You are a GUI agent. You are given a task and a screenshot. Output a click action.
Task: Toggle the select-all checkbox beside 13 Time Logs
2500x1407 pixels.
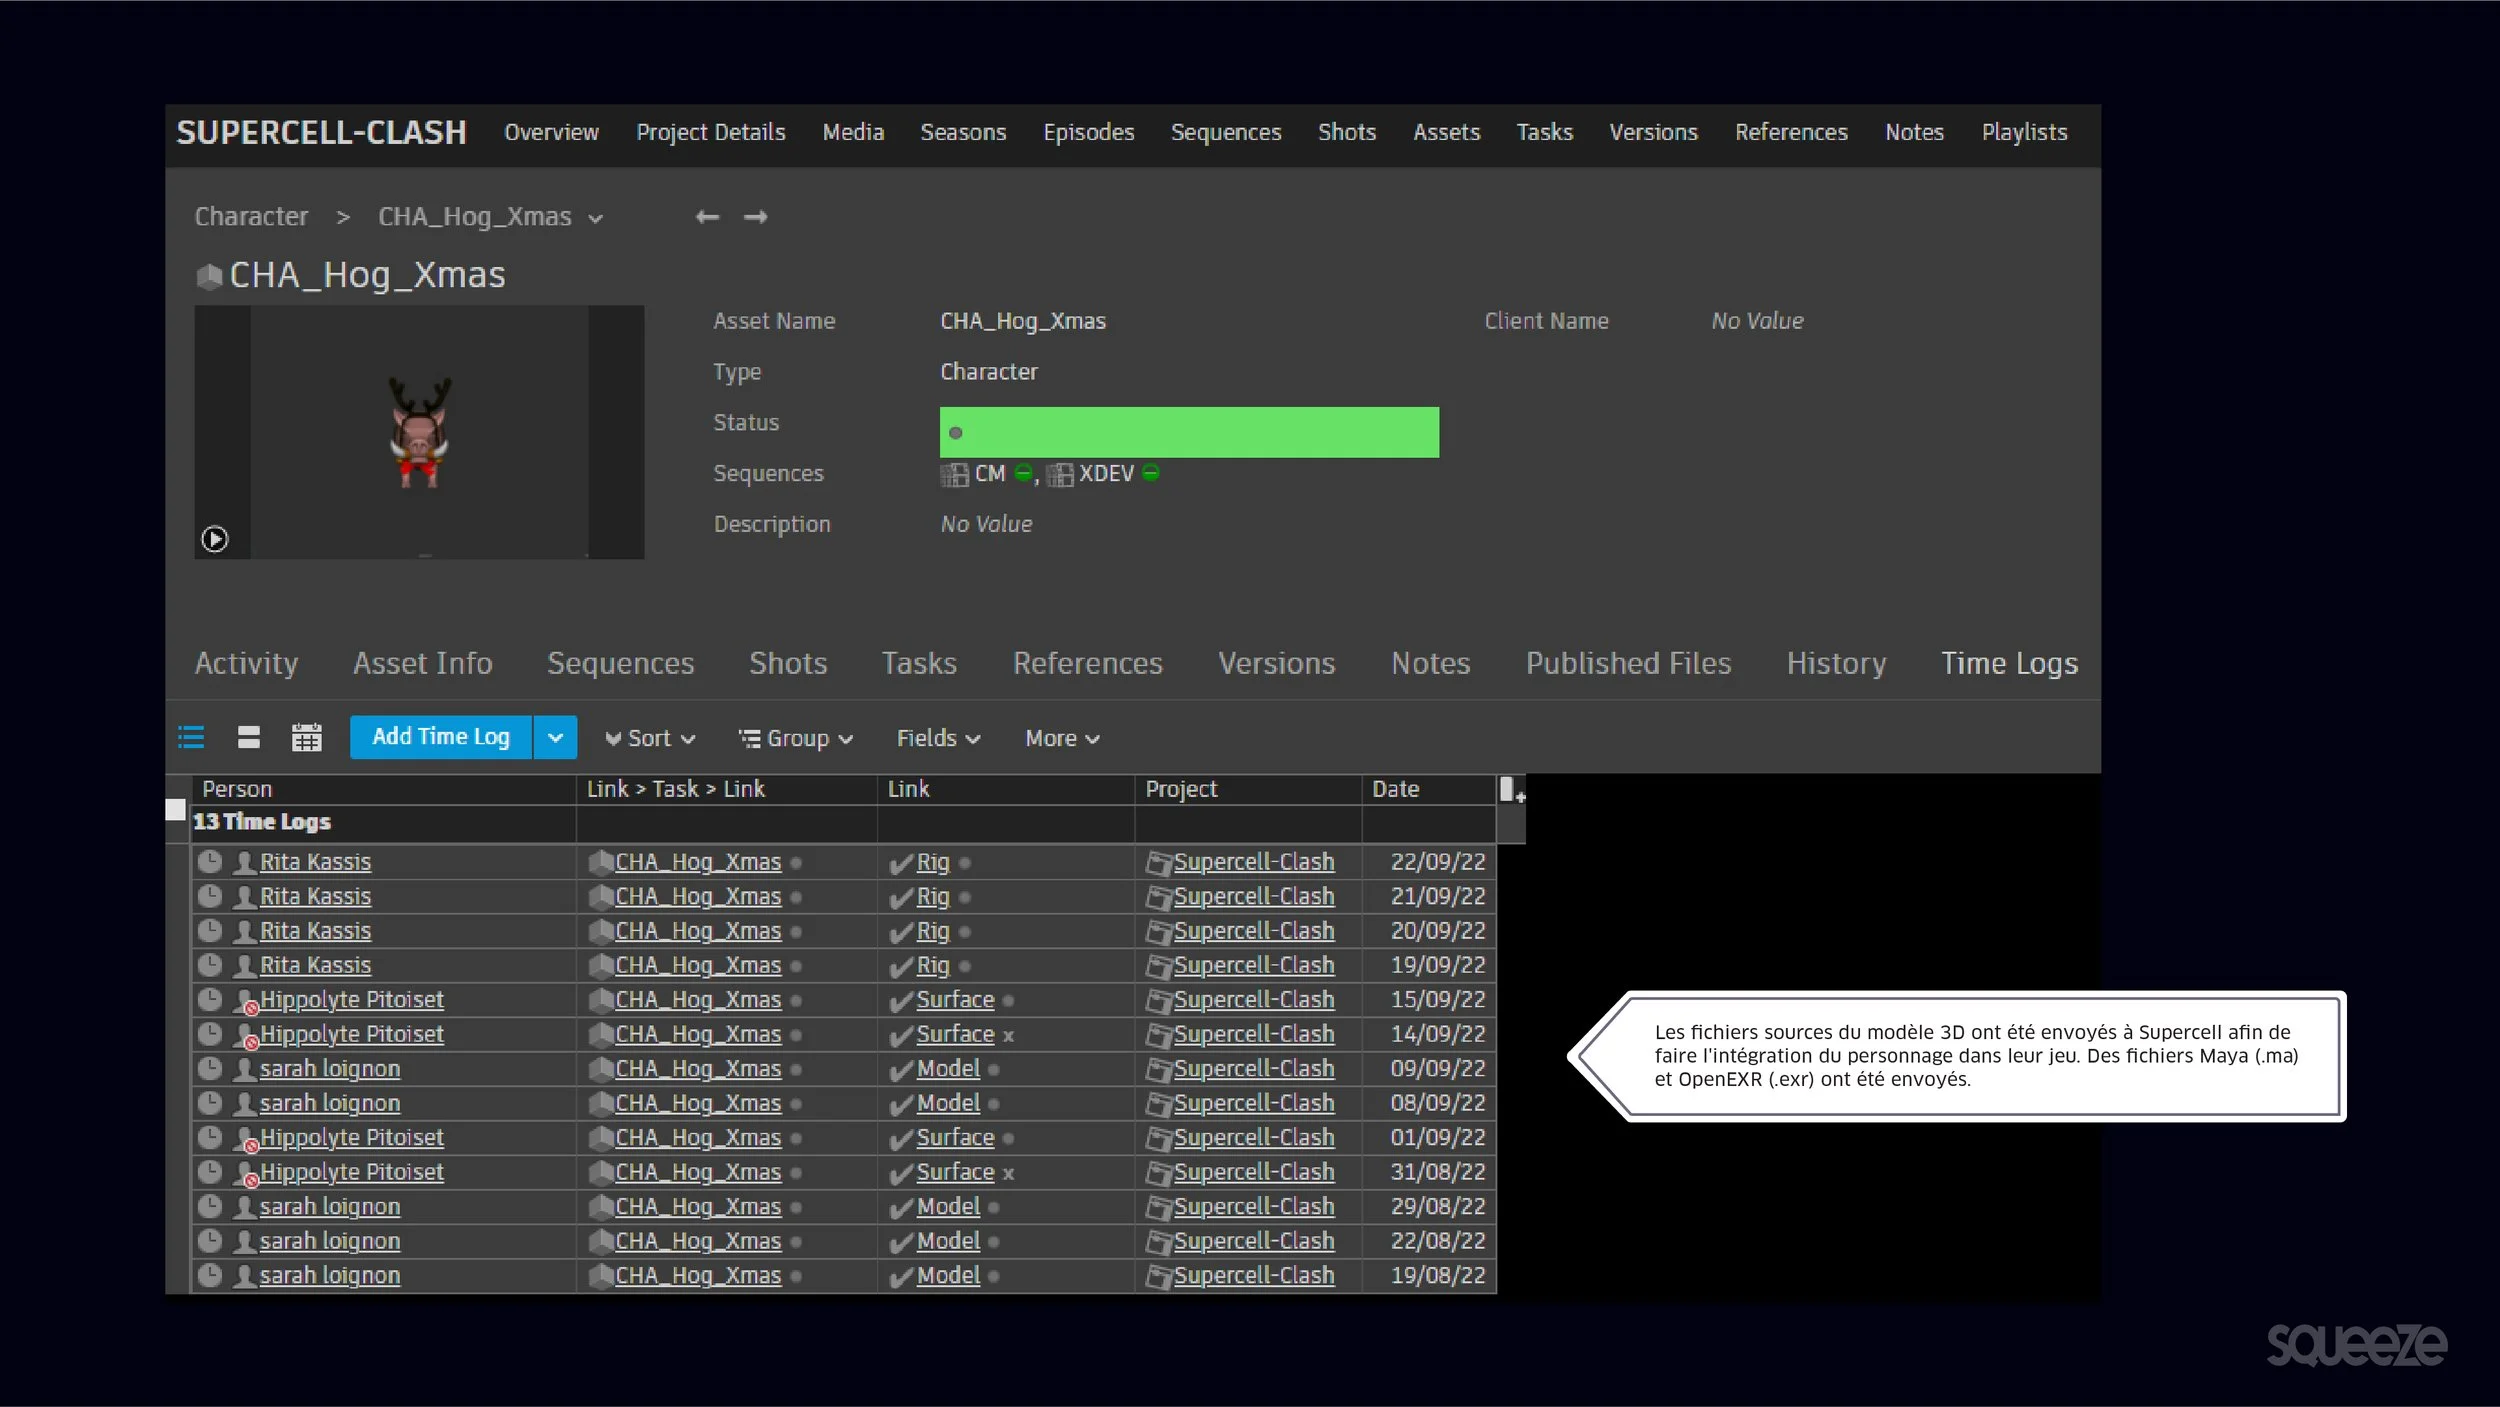coord(175,810)
